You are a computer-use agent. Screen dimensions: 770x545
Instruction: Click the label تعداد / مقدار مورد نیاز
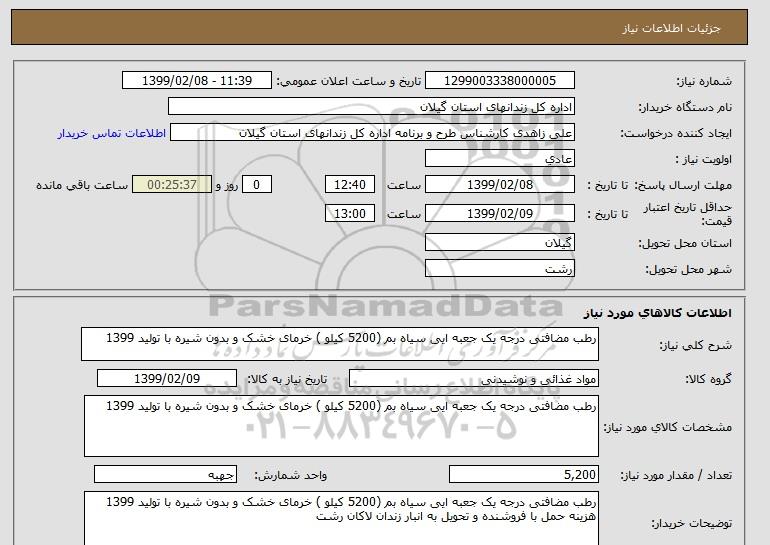(676, 475)
